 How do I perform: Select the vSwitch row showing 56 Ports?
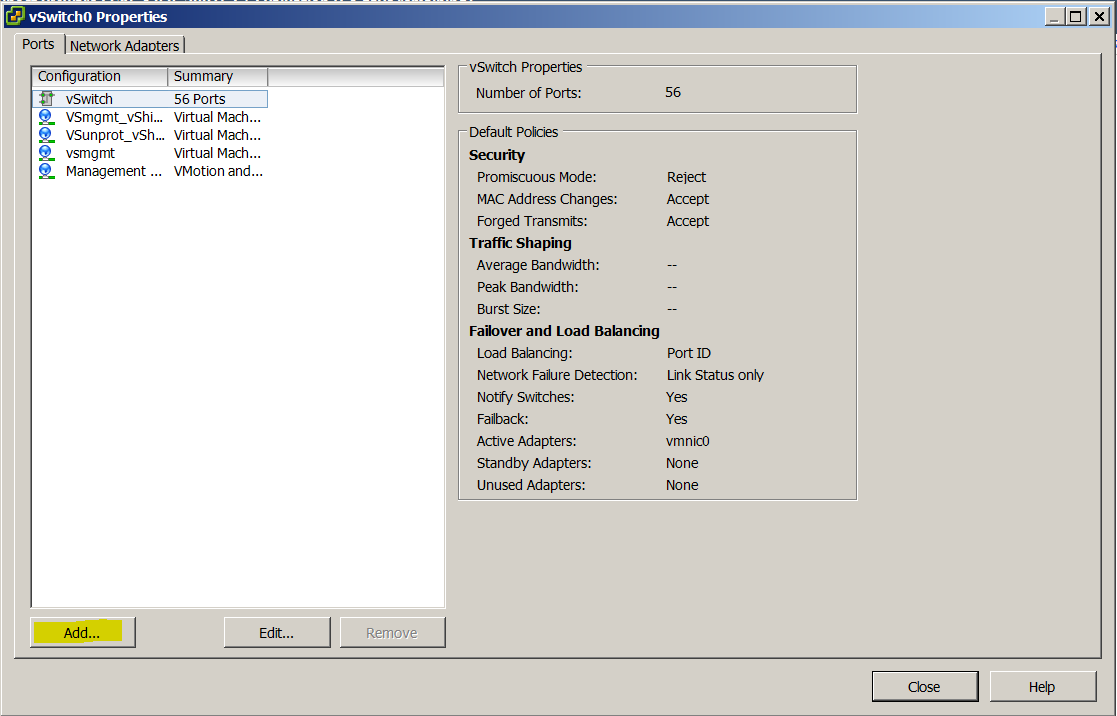[x=150, y=99]
